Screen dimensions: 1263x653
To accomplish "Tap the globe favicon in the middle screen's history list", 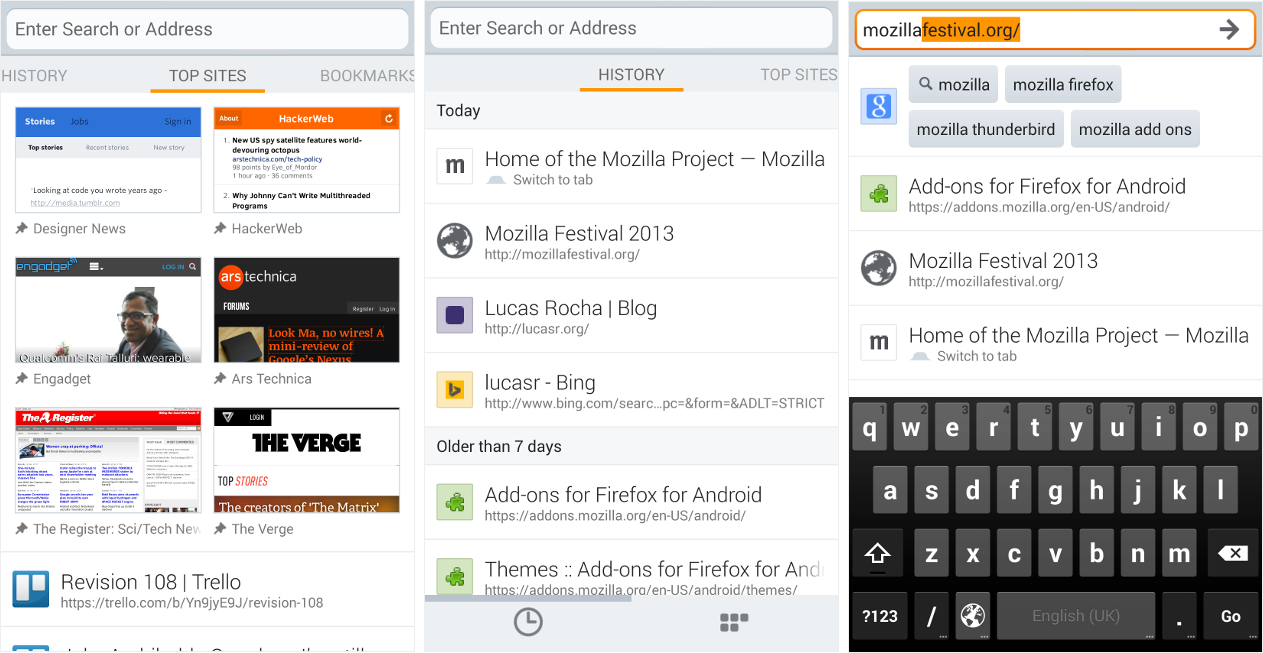I will [x=455, y=241].
